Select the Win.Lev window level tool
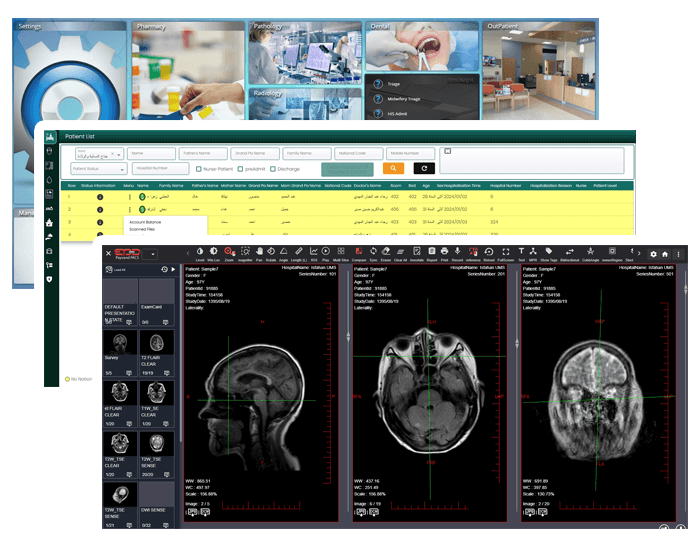The image size is (700, 542). click(x=213, y=253)
